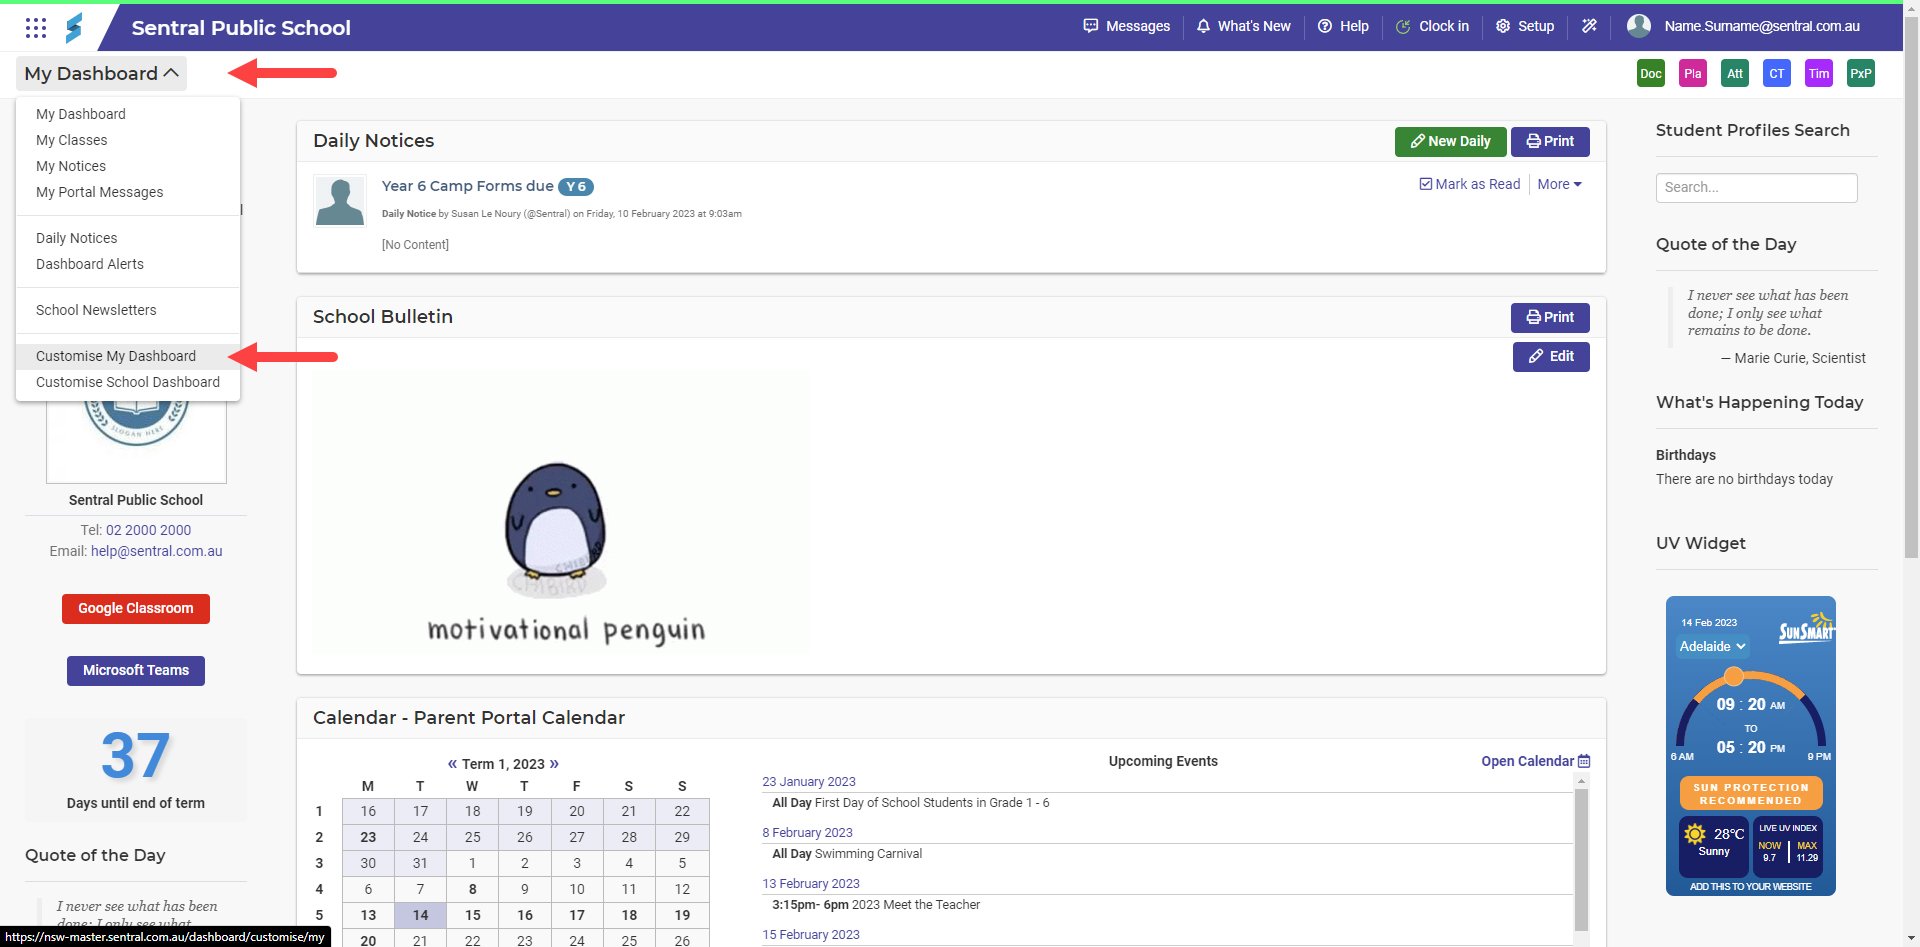This screenshot has height=947, width=1920.
Task: Open the green Doc shortcut icon
Action: (x=1650, y=73)
